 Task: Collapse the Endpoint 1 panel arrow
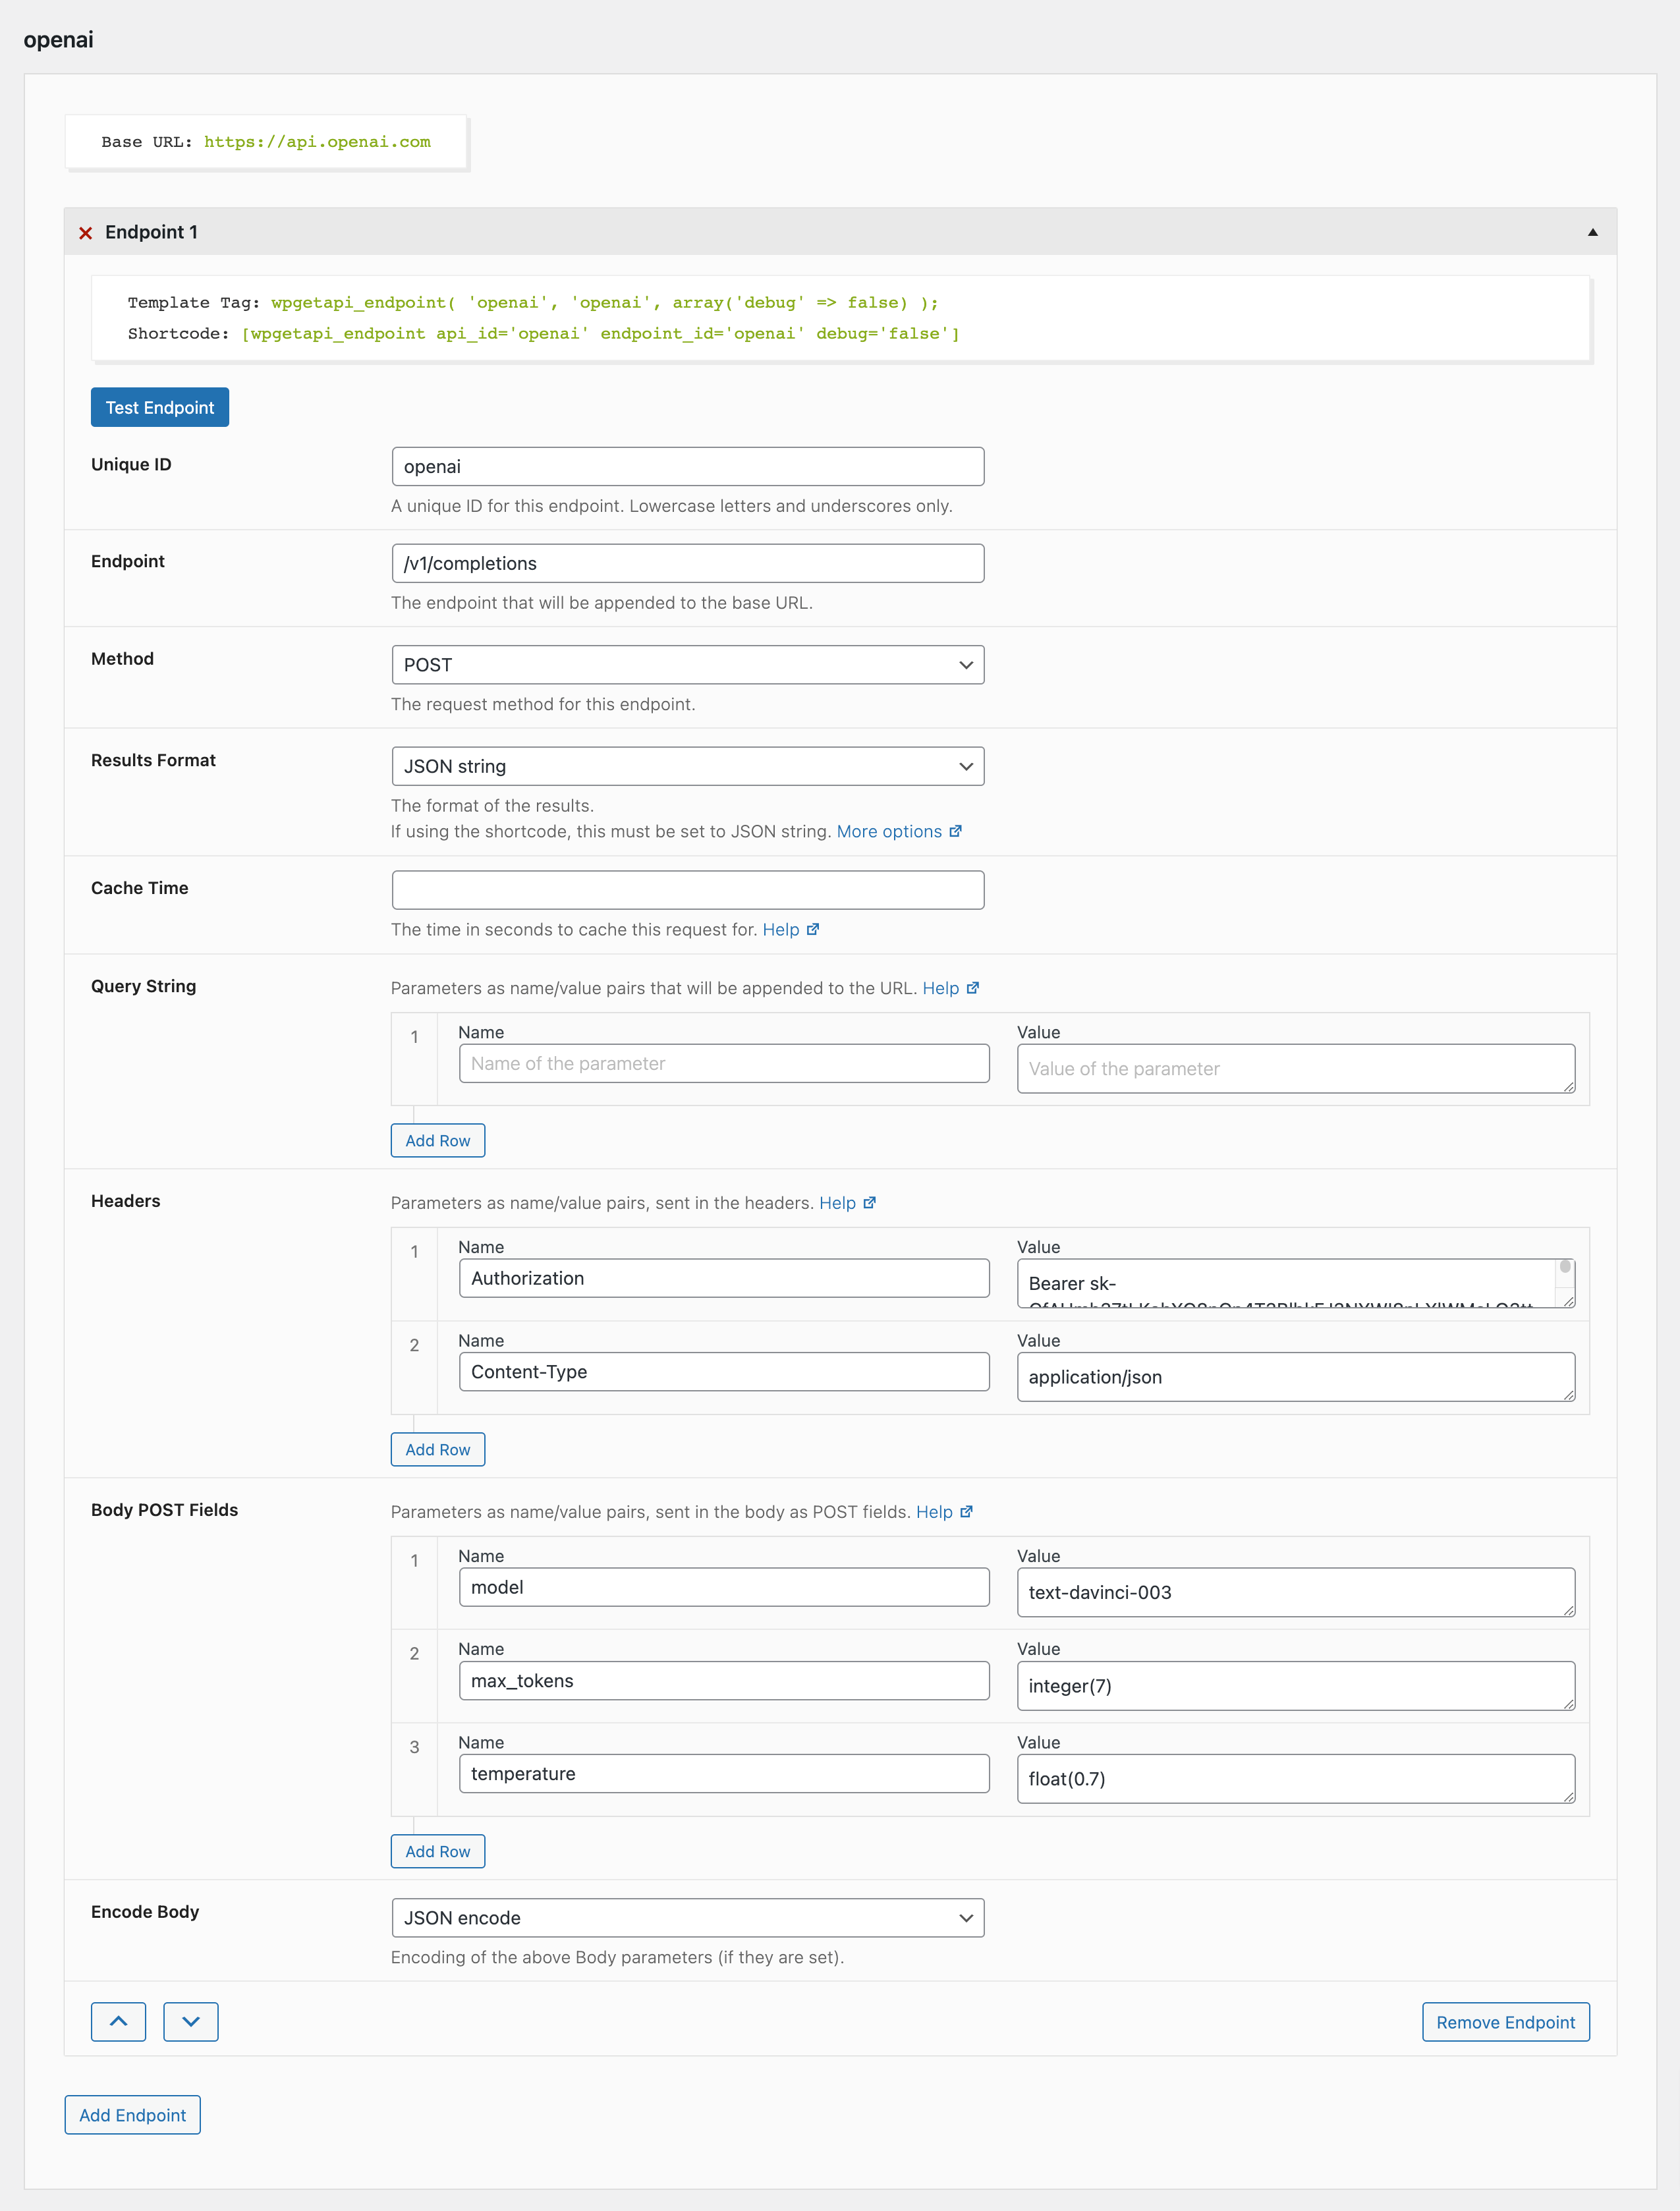[x=1592, y=232]
